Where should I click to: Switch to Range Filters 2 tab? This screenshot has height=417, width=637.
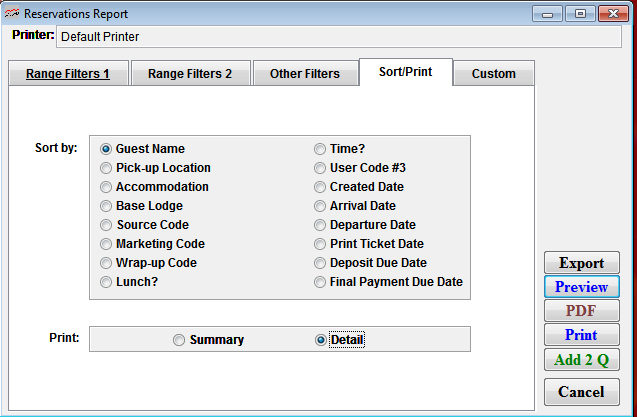[190, 74]
